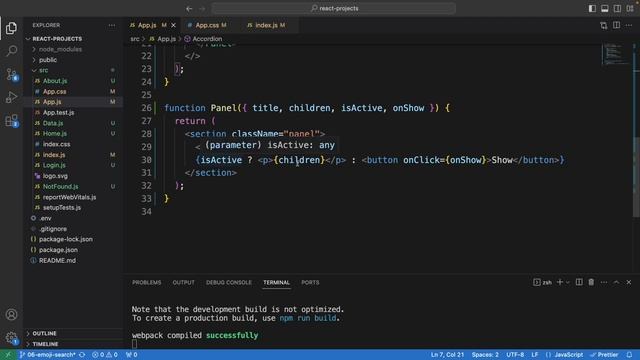
Task: Open the Accounts menu icon
Action: point(11,315)
